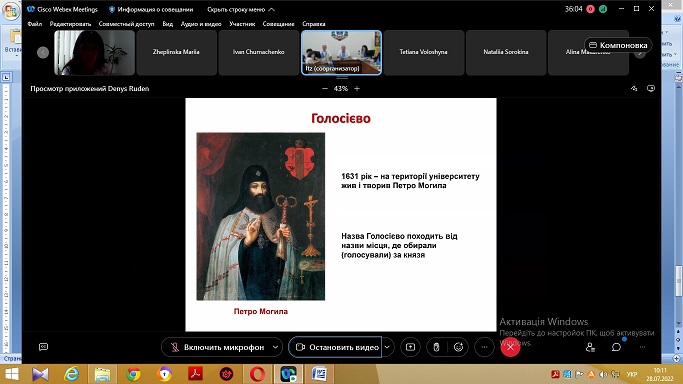
Task: Open the Совещание menu
Action: pos(278,24)
